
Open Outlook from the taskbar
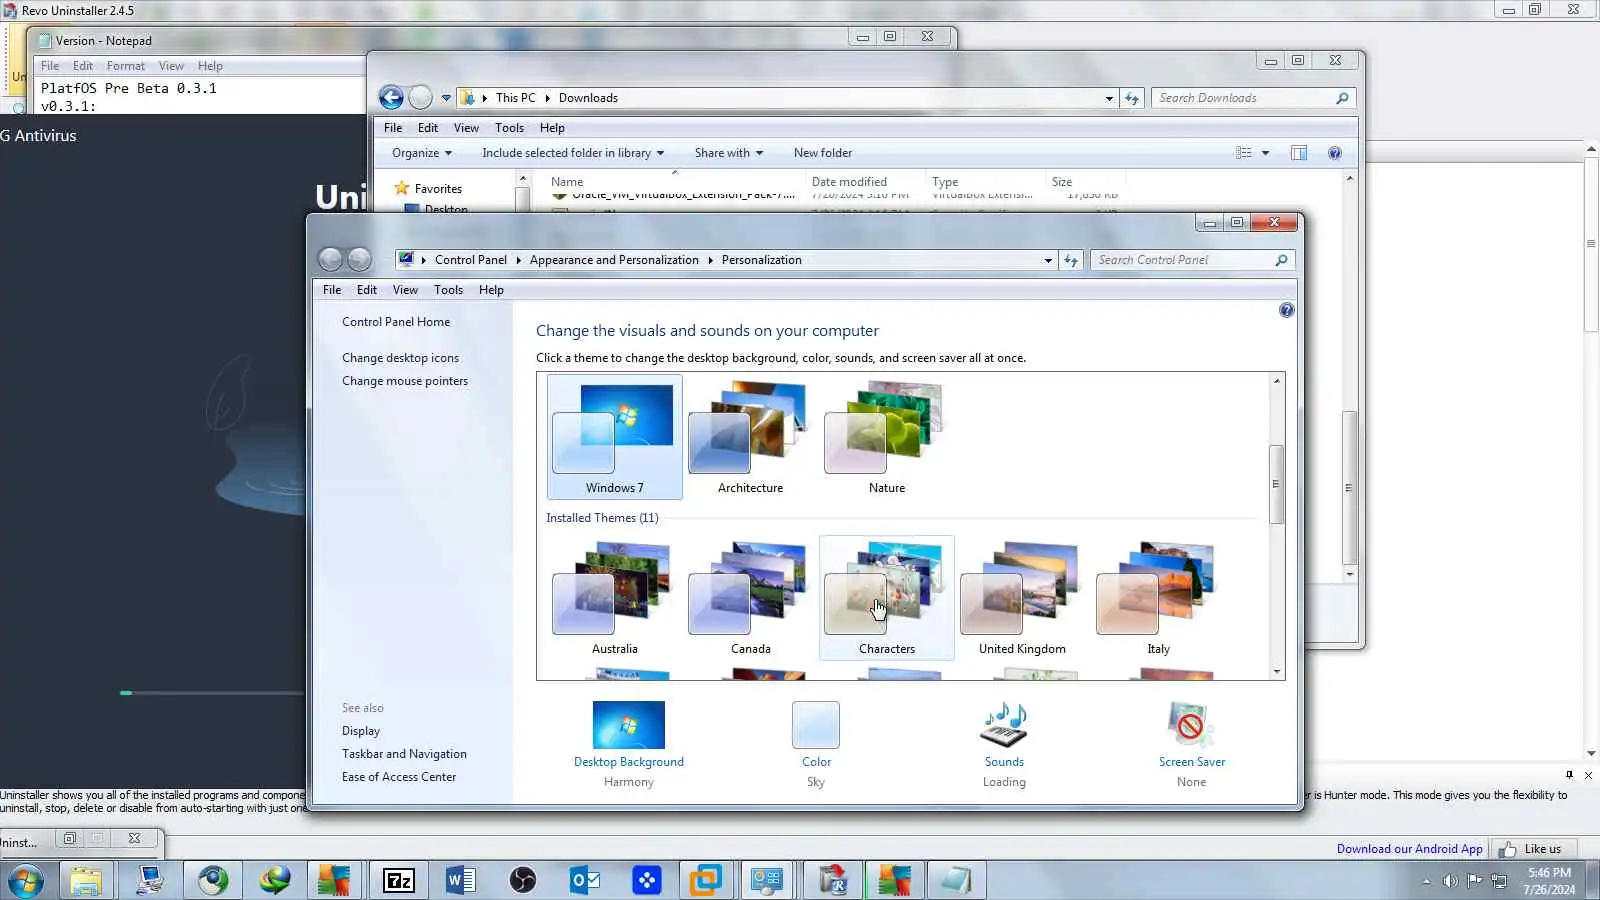point(584,880)
